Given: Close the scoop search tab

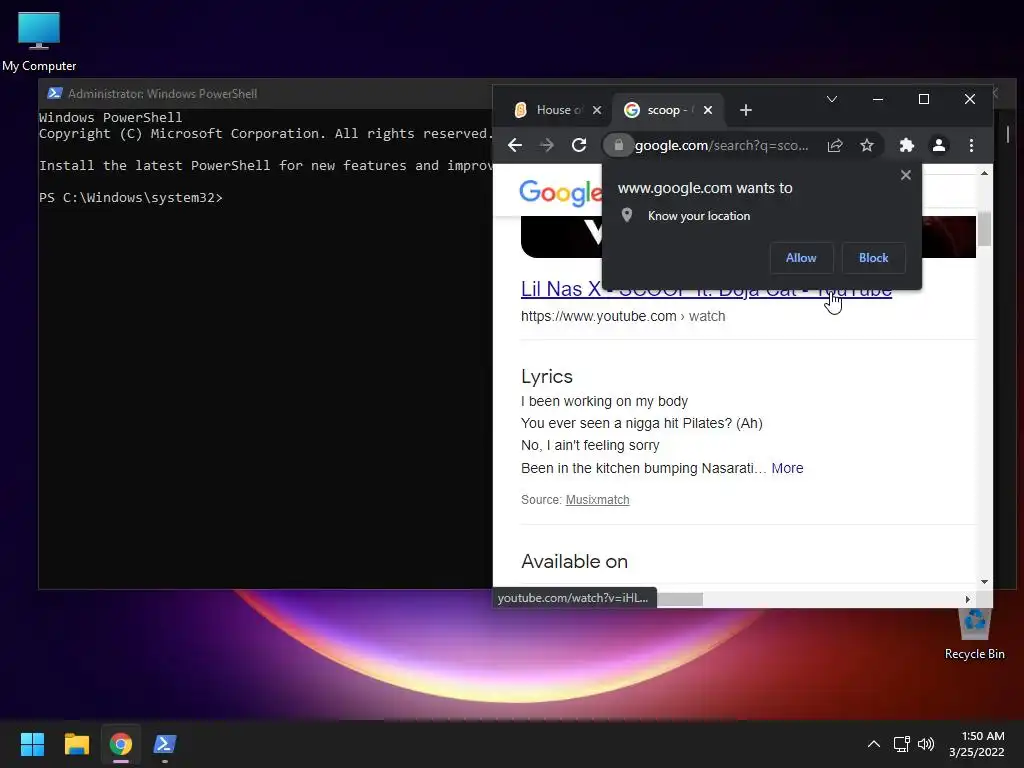Looking at the screenshot, I should pyautogui.click(x=707, y=110).
